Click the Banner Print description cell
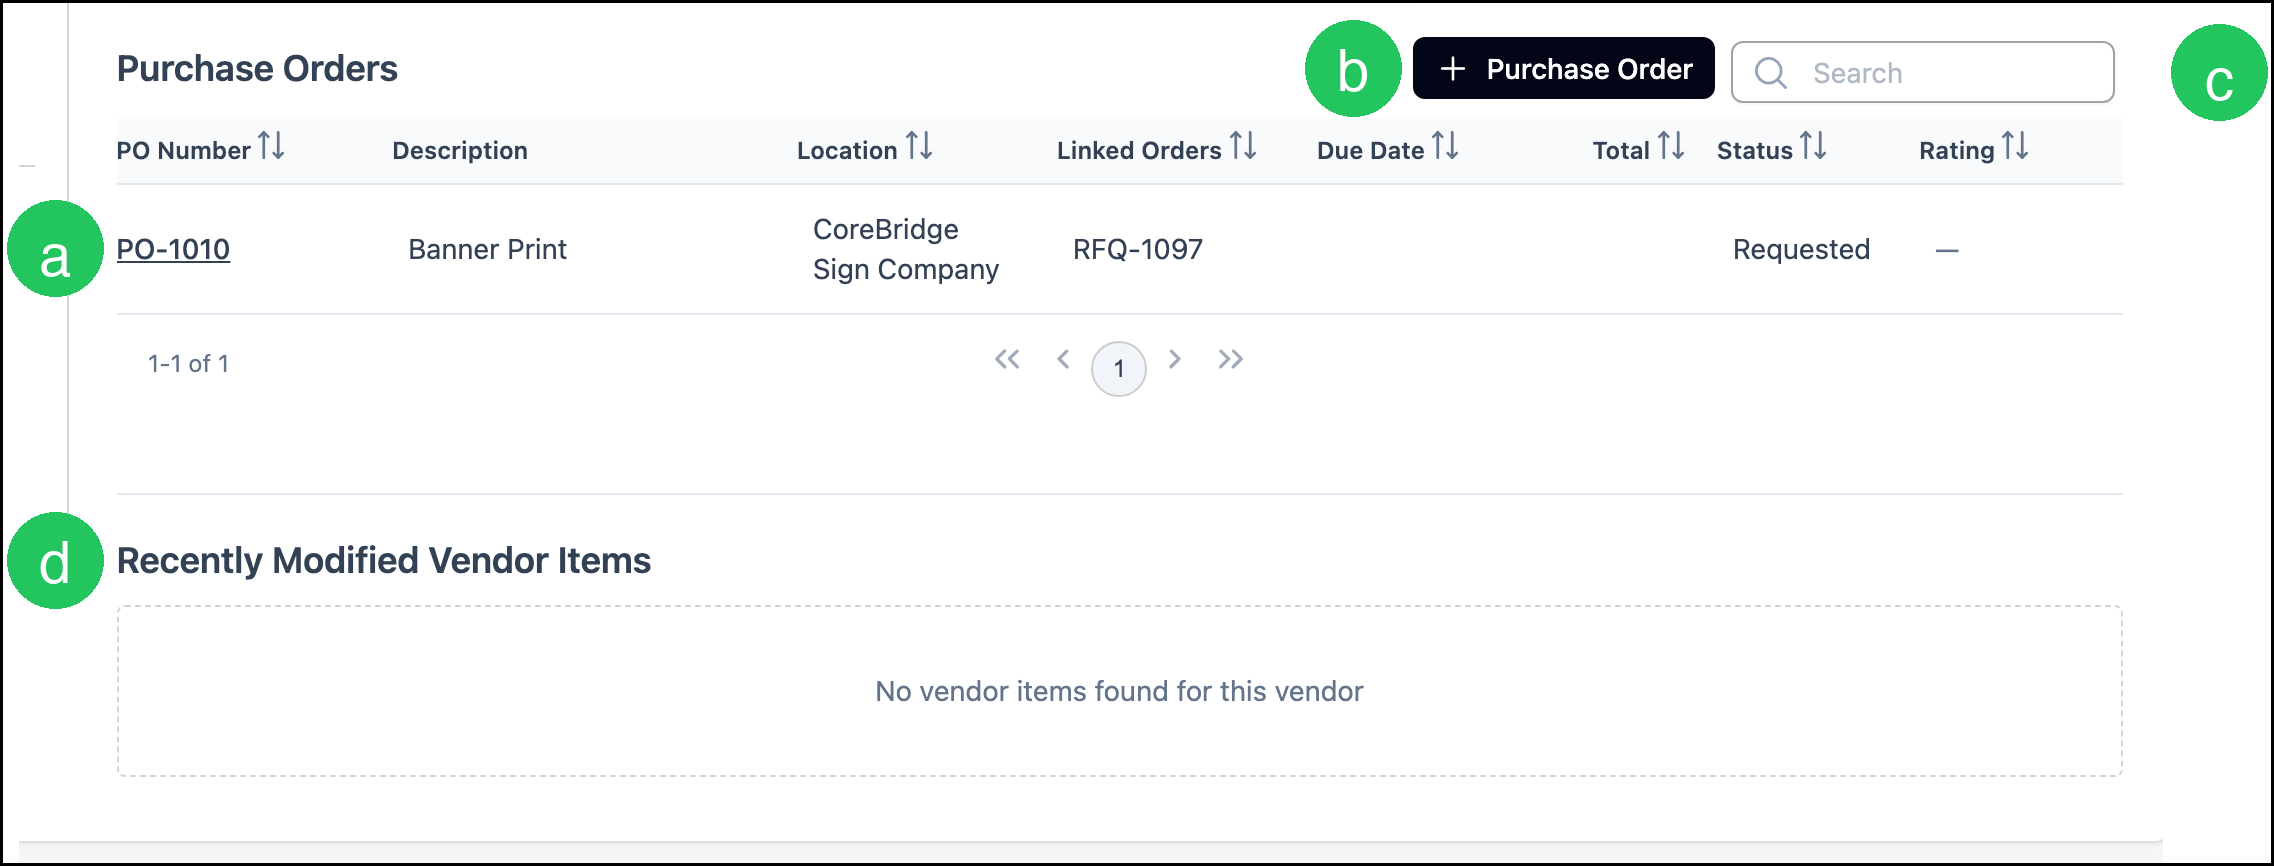 click(x=487, y=249)
